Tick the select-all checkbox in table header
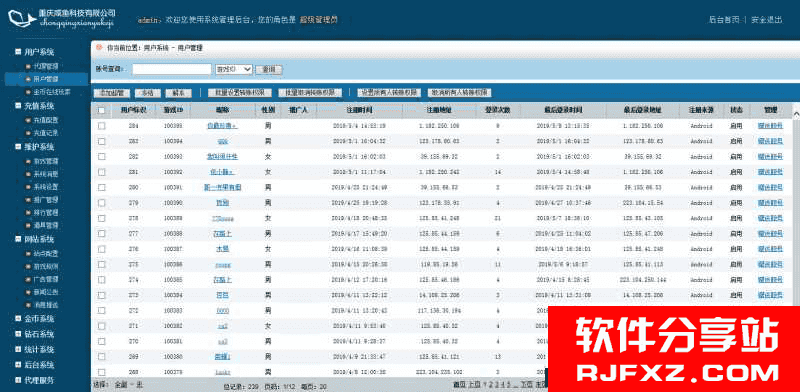The image size is (800, 392). (102, 110)
